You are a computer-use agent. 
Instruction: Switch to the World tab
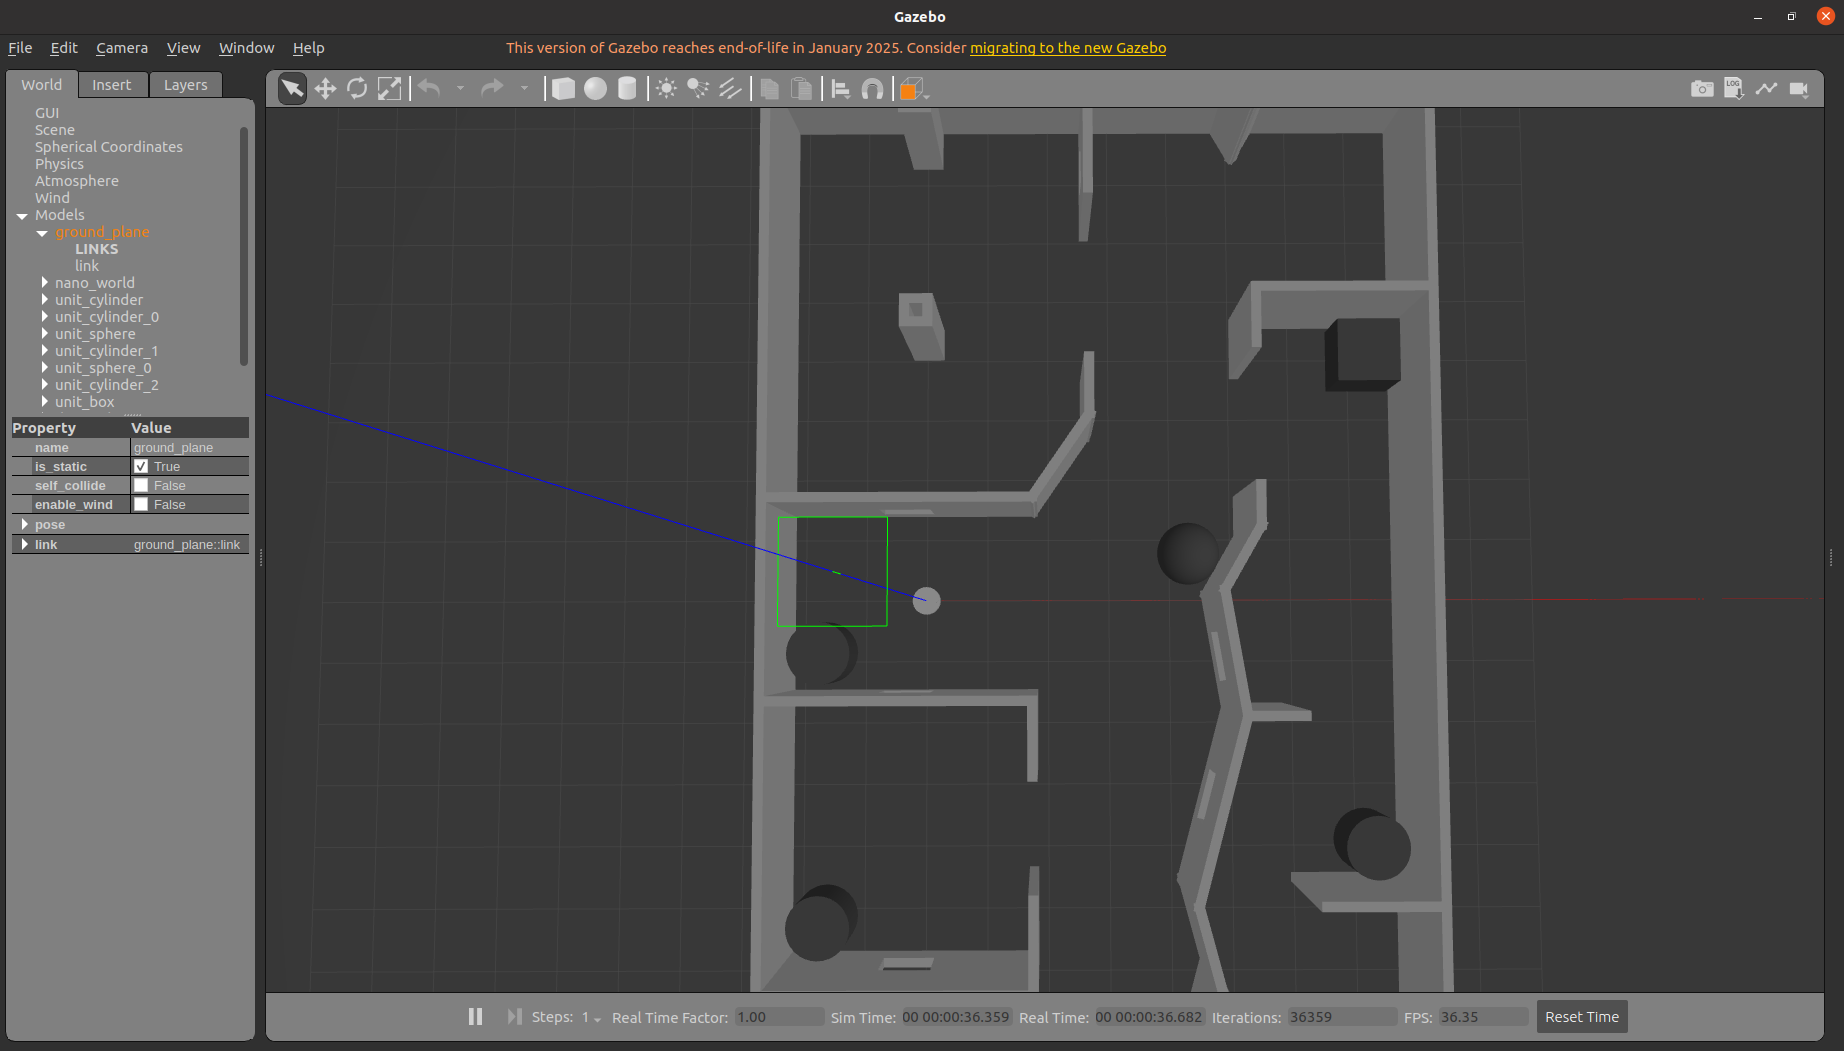pyautogui.click(x=42, y=85)
